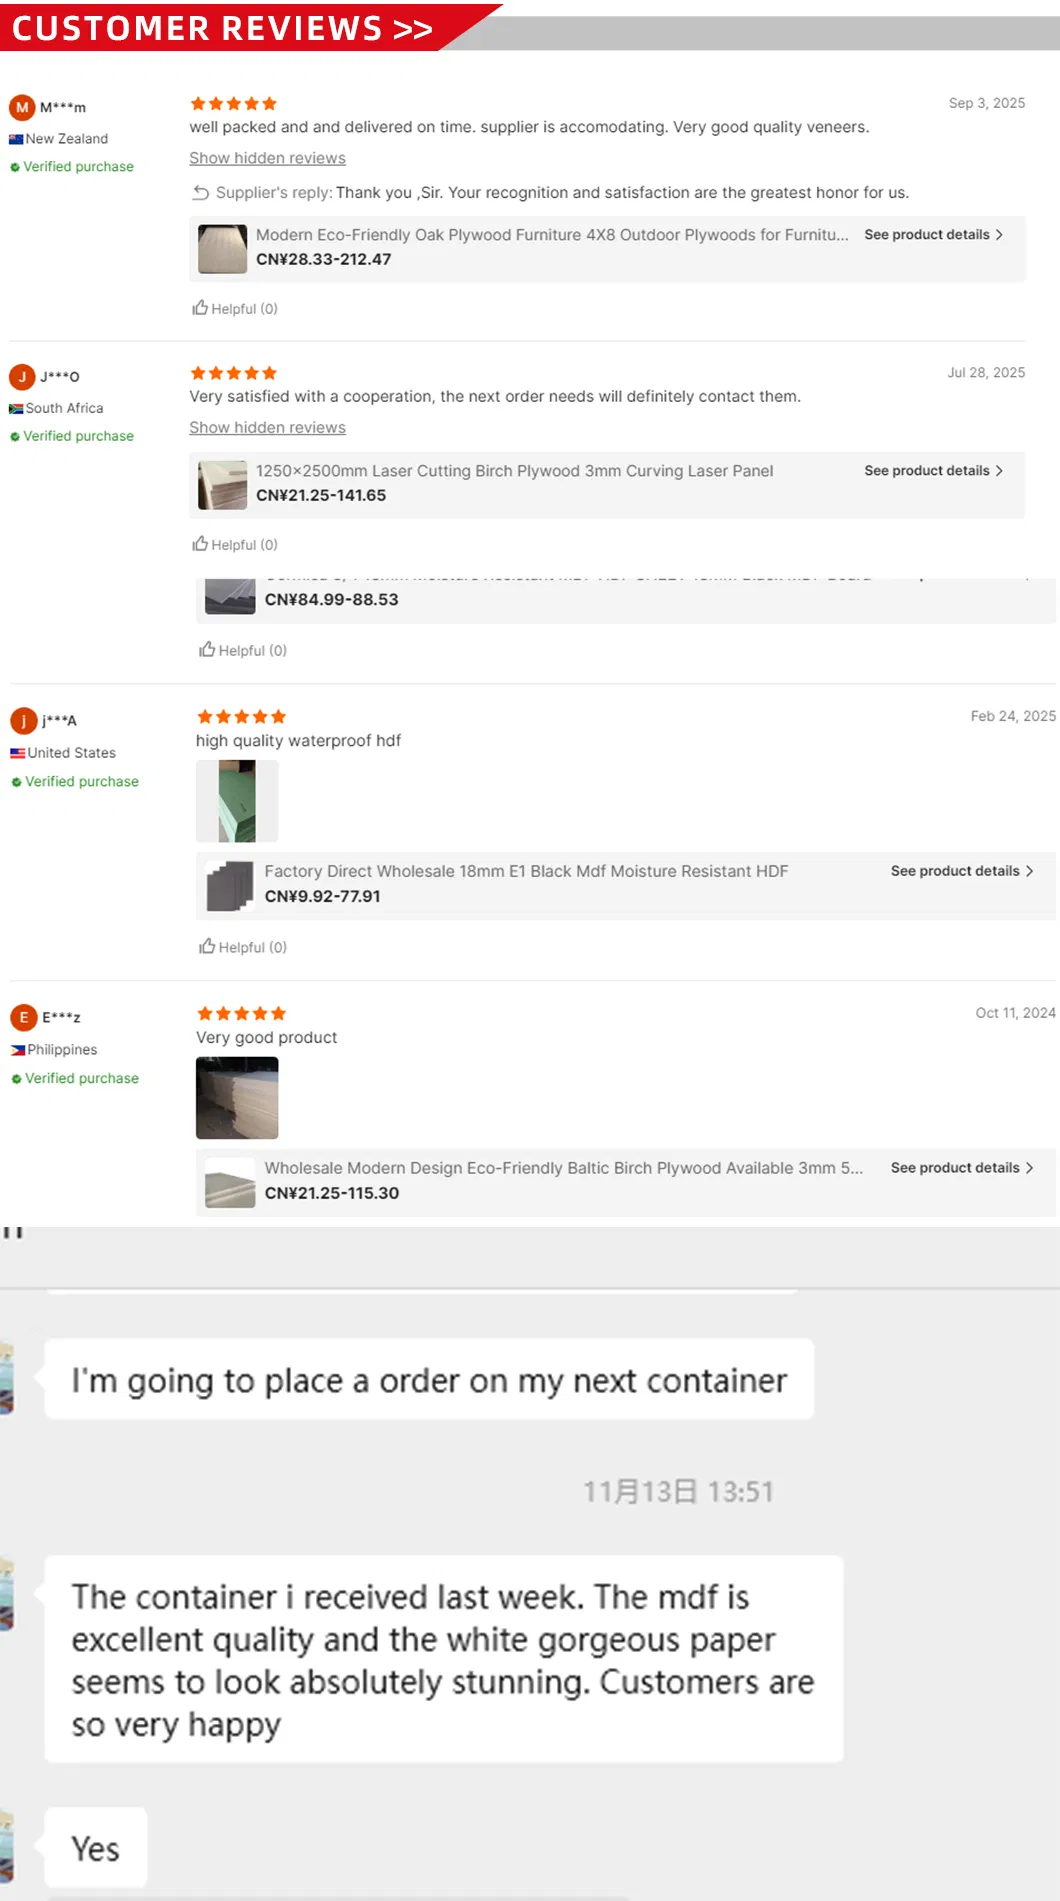
Task: Open Modern Eco-Friendly Oak Plywood product title
Action: [551, 235]
